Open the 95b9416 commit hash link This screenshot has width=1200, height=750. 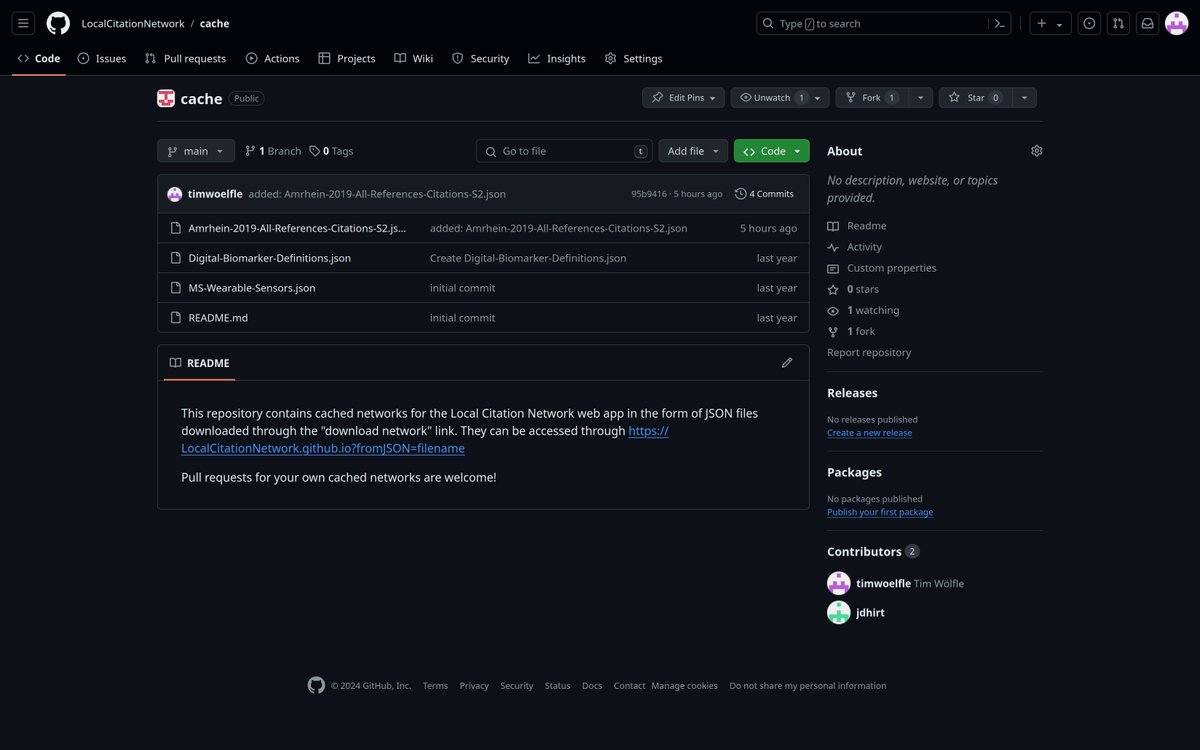click(649, 194)
